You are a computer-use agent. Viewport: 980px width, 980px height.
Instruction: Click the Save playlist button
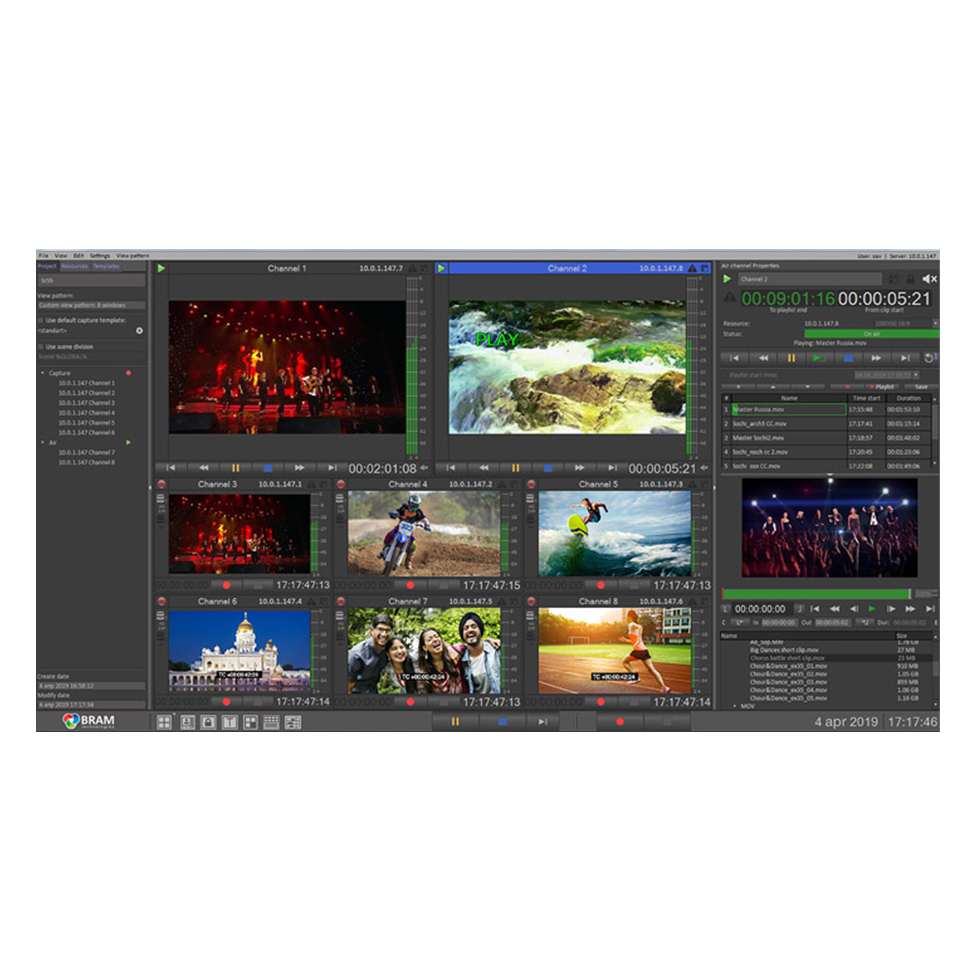[x=920, y=386]
